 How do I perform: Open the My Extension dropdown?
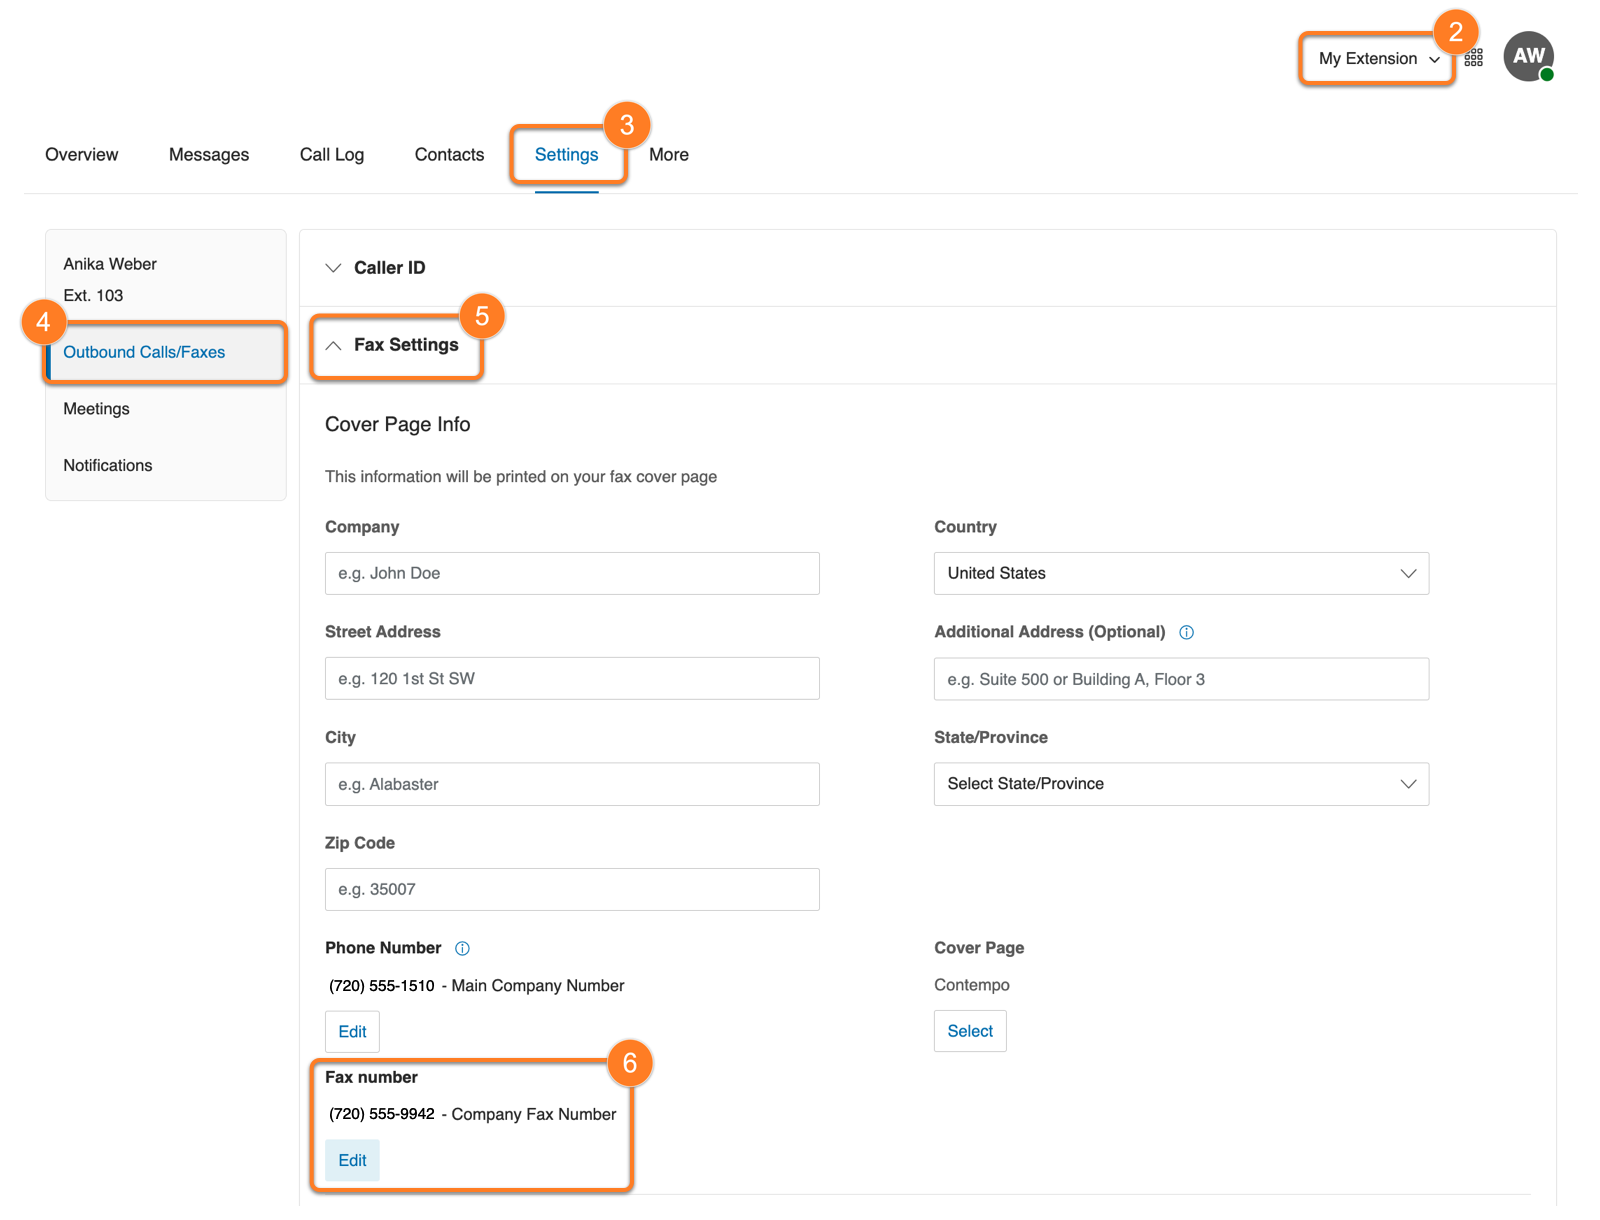[x=1377, y=59]
